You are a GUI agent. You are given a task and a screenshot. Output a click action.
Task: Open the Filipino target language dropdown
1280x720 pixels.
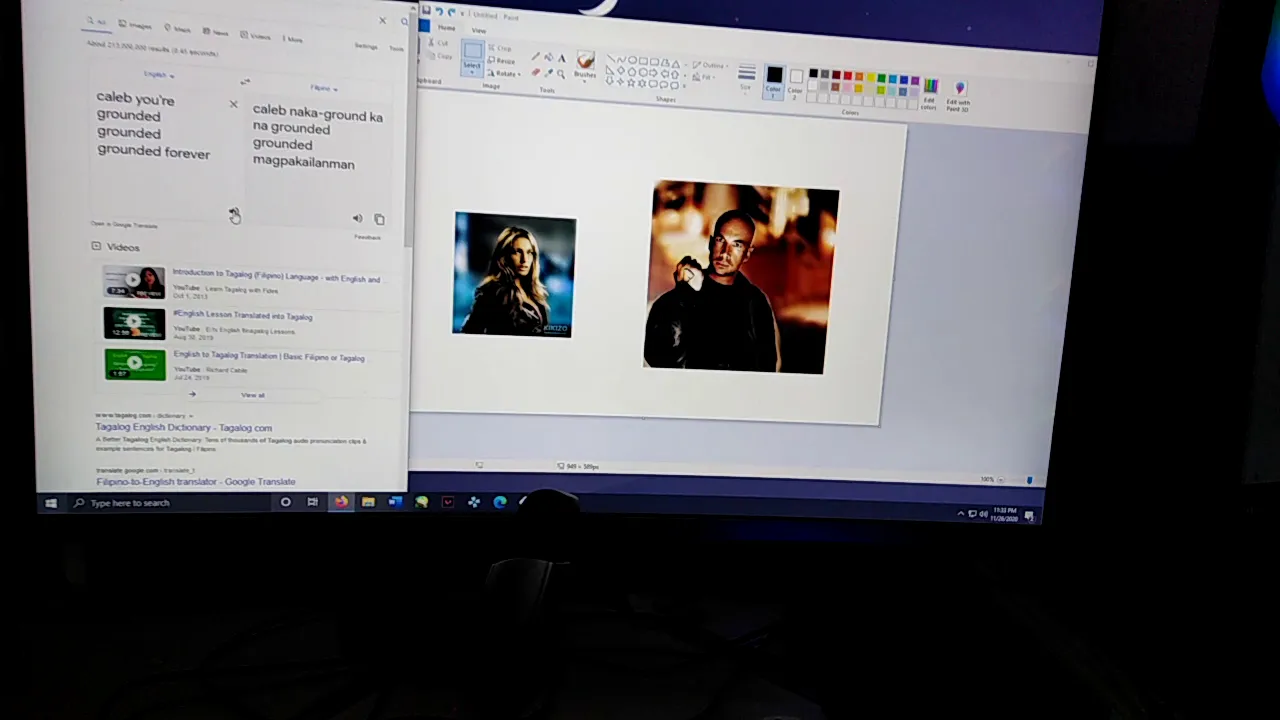(324, 88)
